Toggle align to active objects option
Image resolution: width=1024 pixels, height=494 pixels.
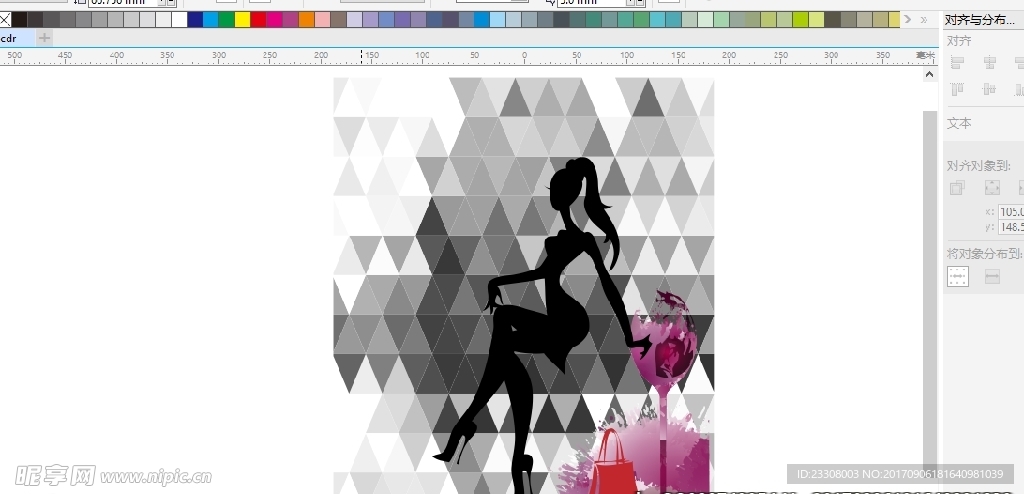pos(957,187)
